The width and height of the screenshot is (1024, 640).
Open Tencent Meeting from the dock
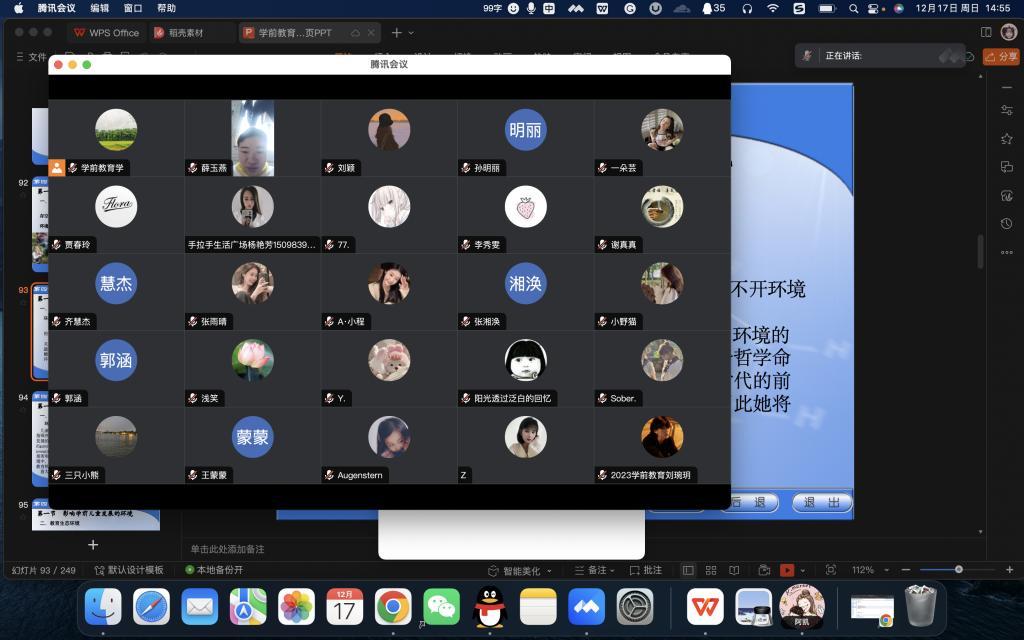(x=587, y=606)
